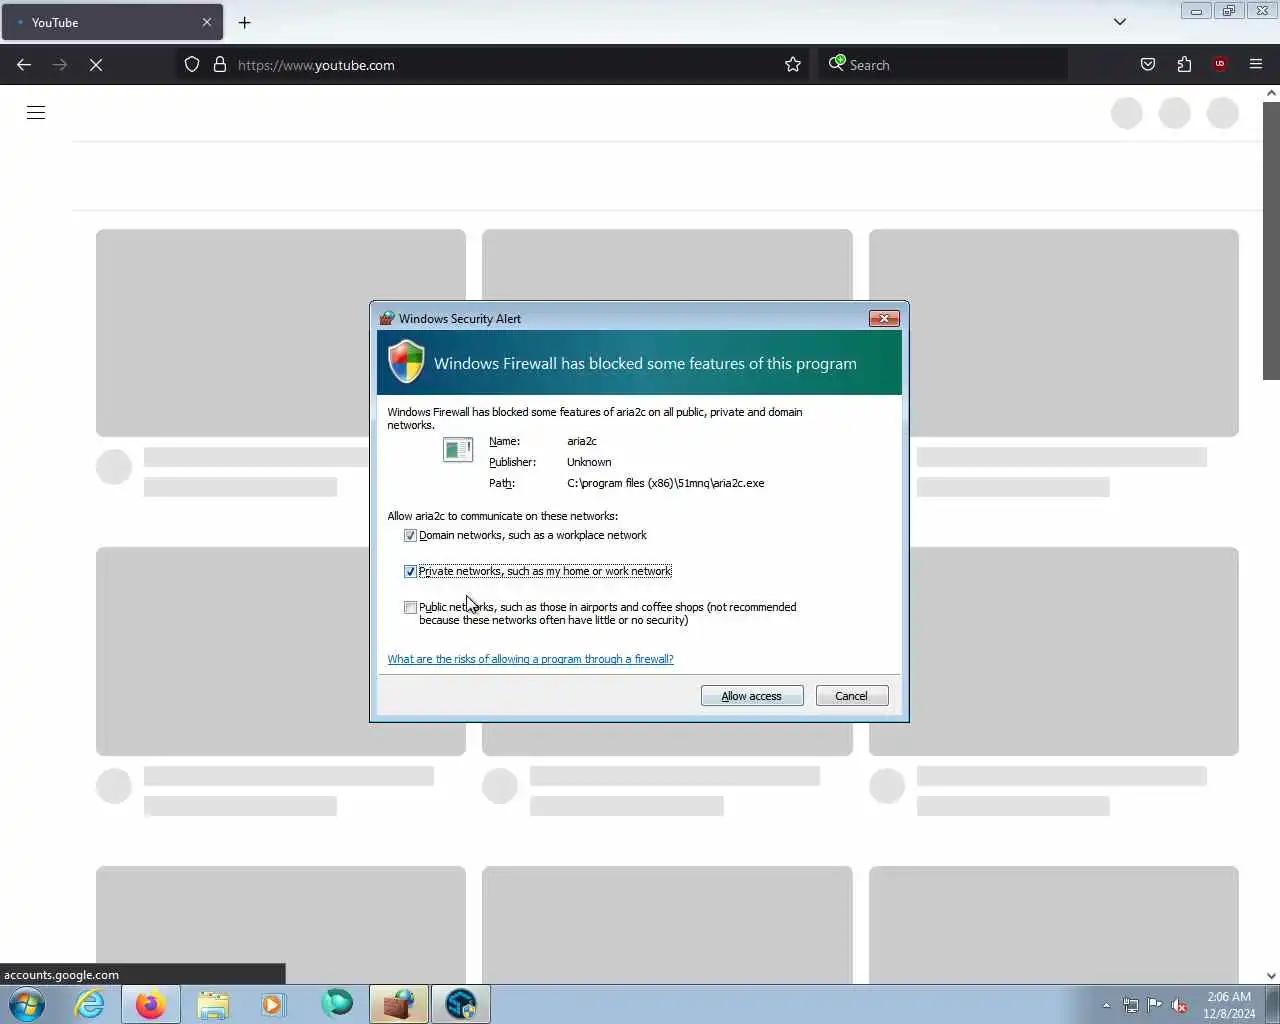
Task: Click the Windows Firewall shield icon
Action: pos(406,362)
